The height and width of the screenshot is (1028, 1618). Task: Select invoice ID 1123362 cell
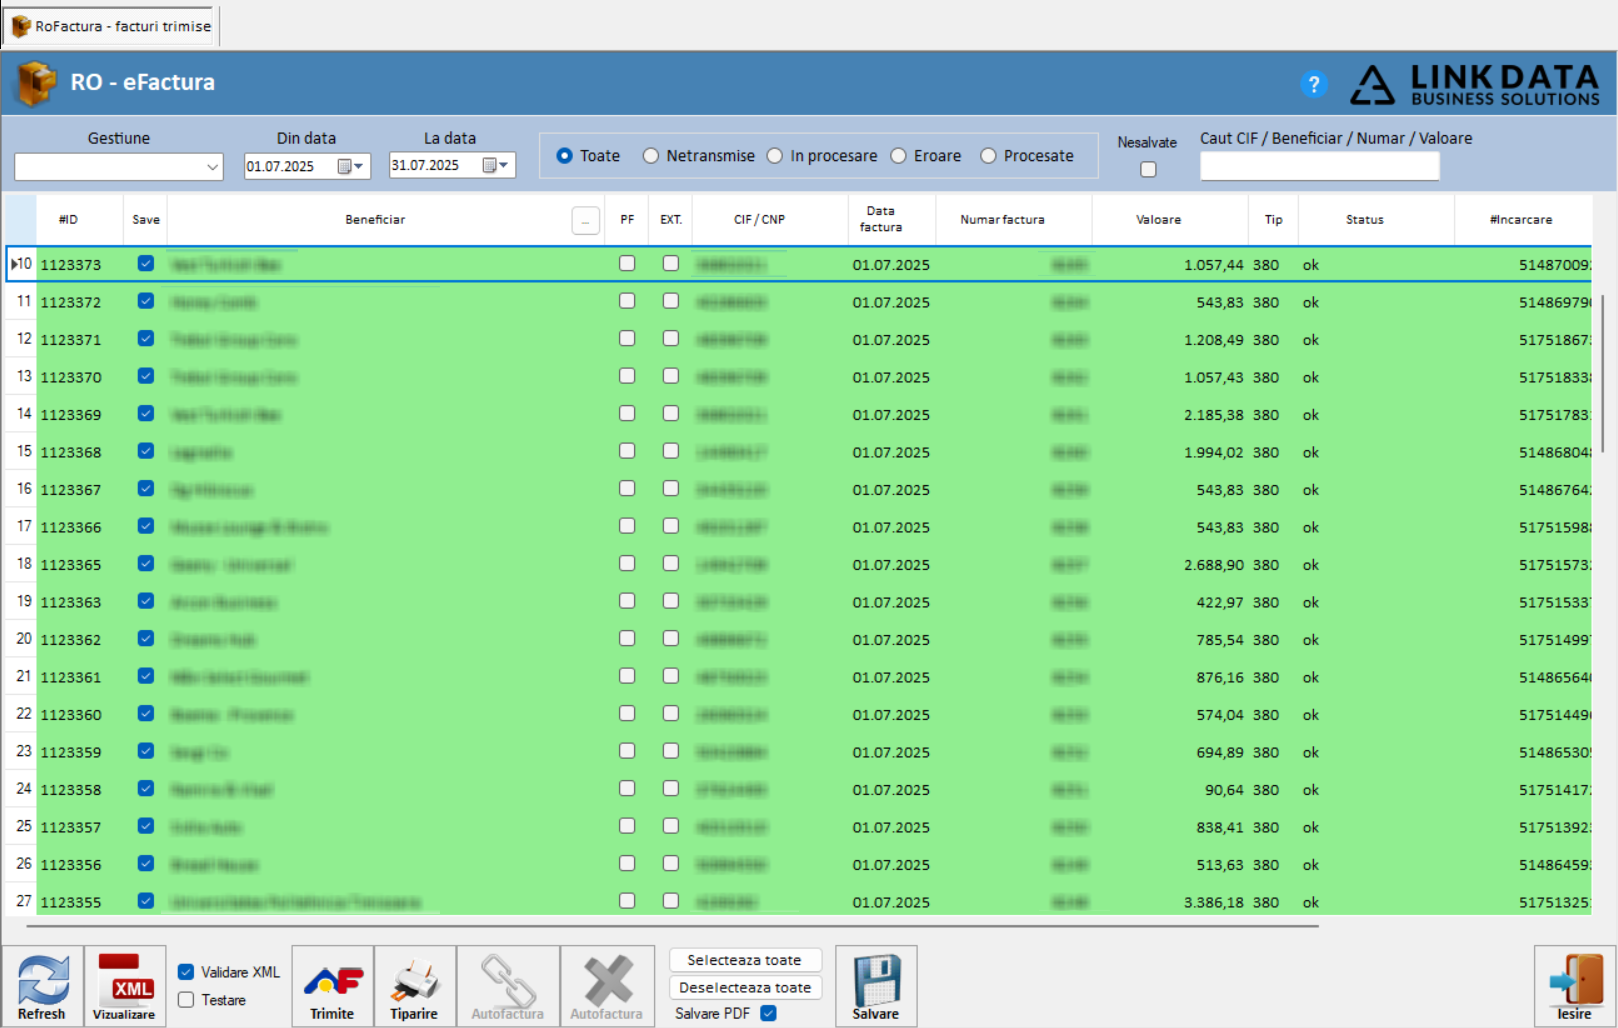81,640
